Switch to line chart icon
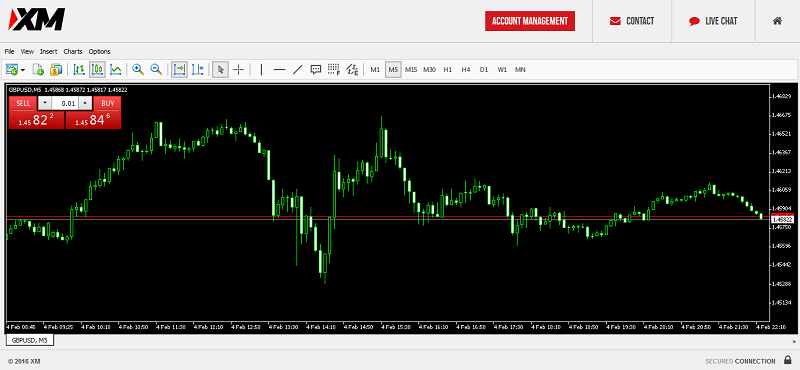Screen dimensions: 800x370 point(116,69)
